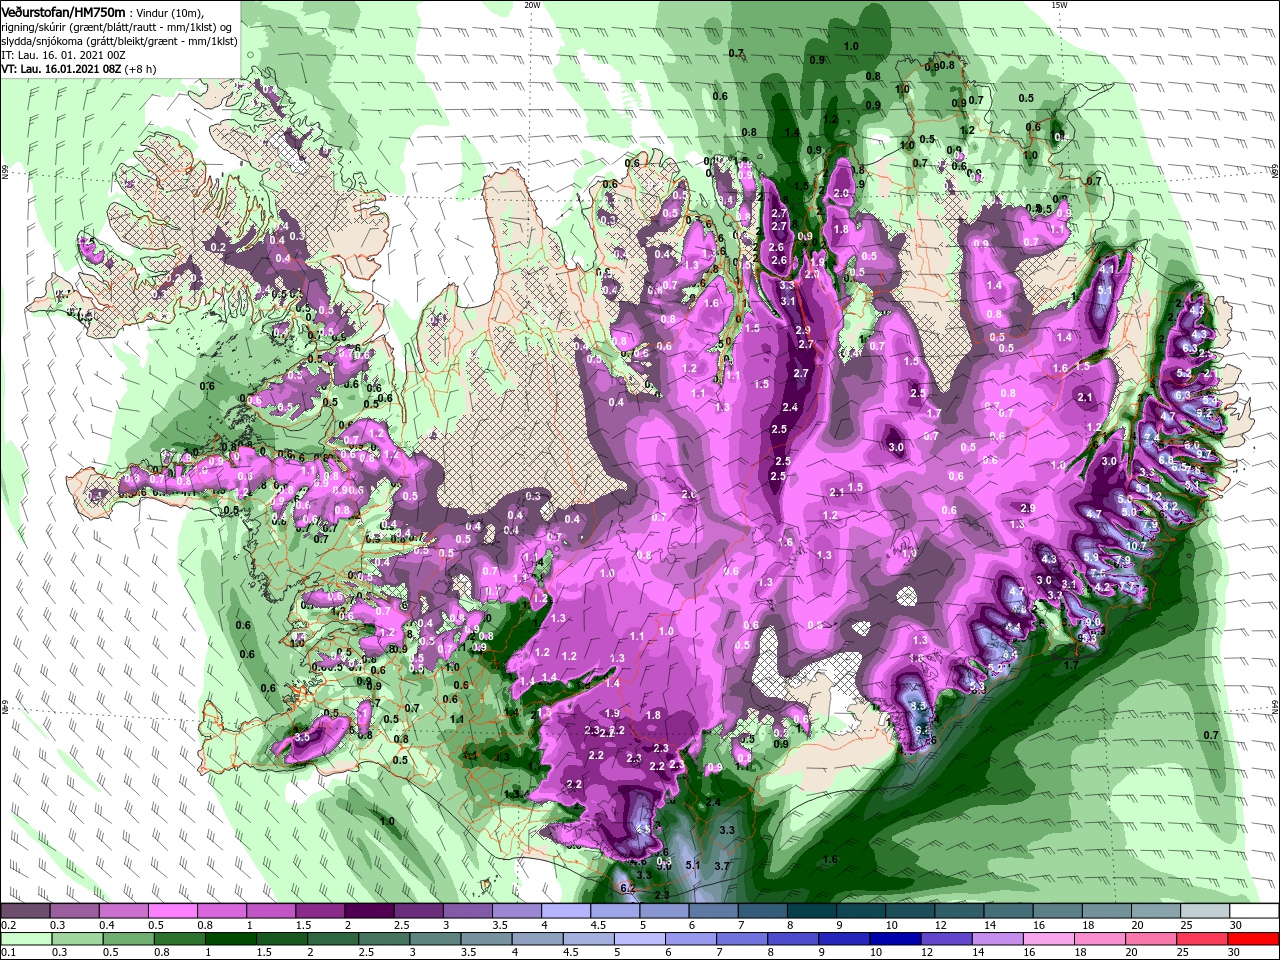Image resolution: width=1280 pixels, height=960 pixels.
Task: Click the map value 3.7 off the south coast
Action: (722, 866)
